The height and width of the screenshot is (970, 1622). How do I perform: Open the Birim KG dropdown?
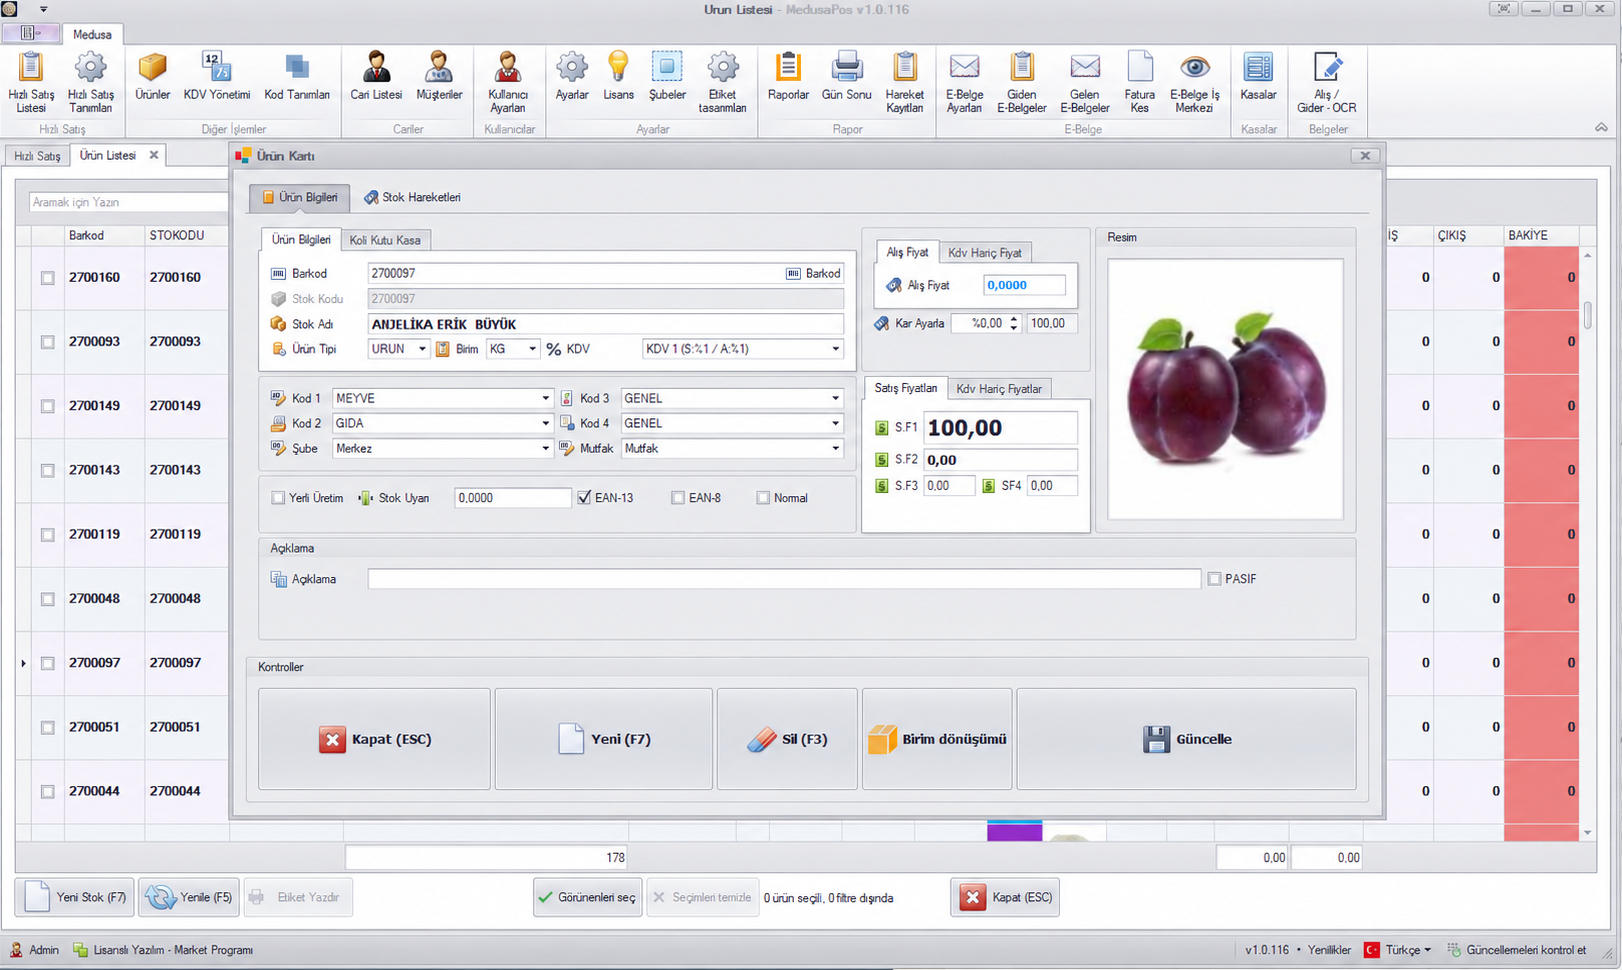(x=532, y=349)
